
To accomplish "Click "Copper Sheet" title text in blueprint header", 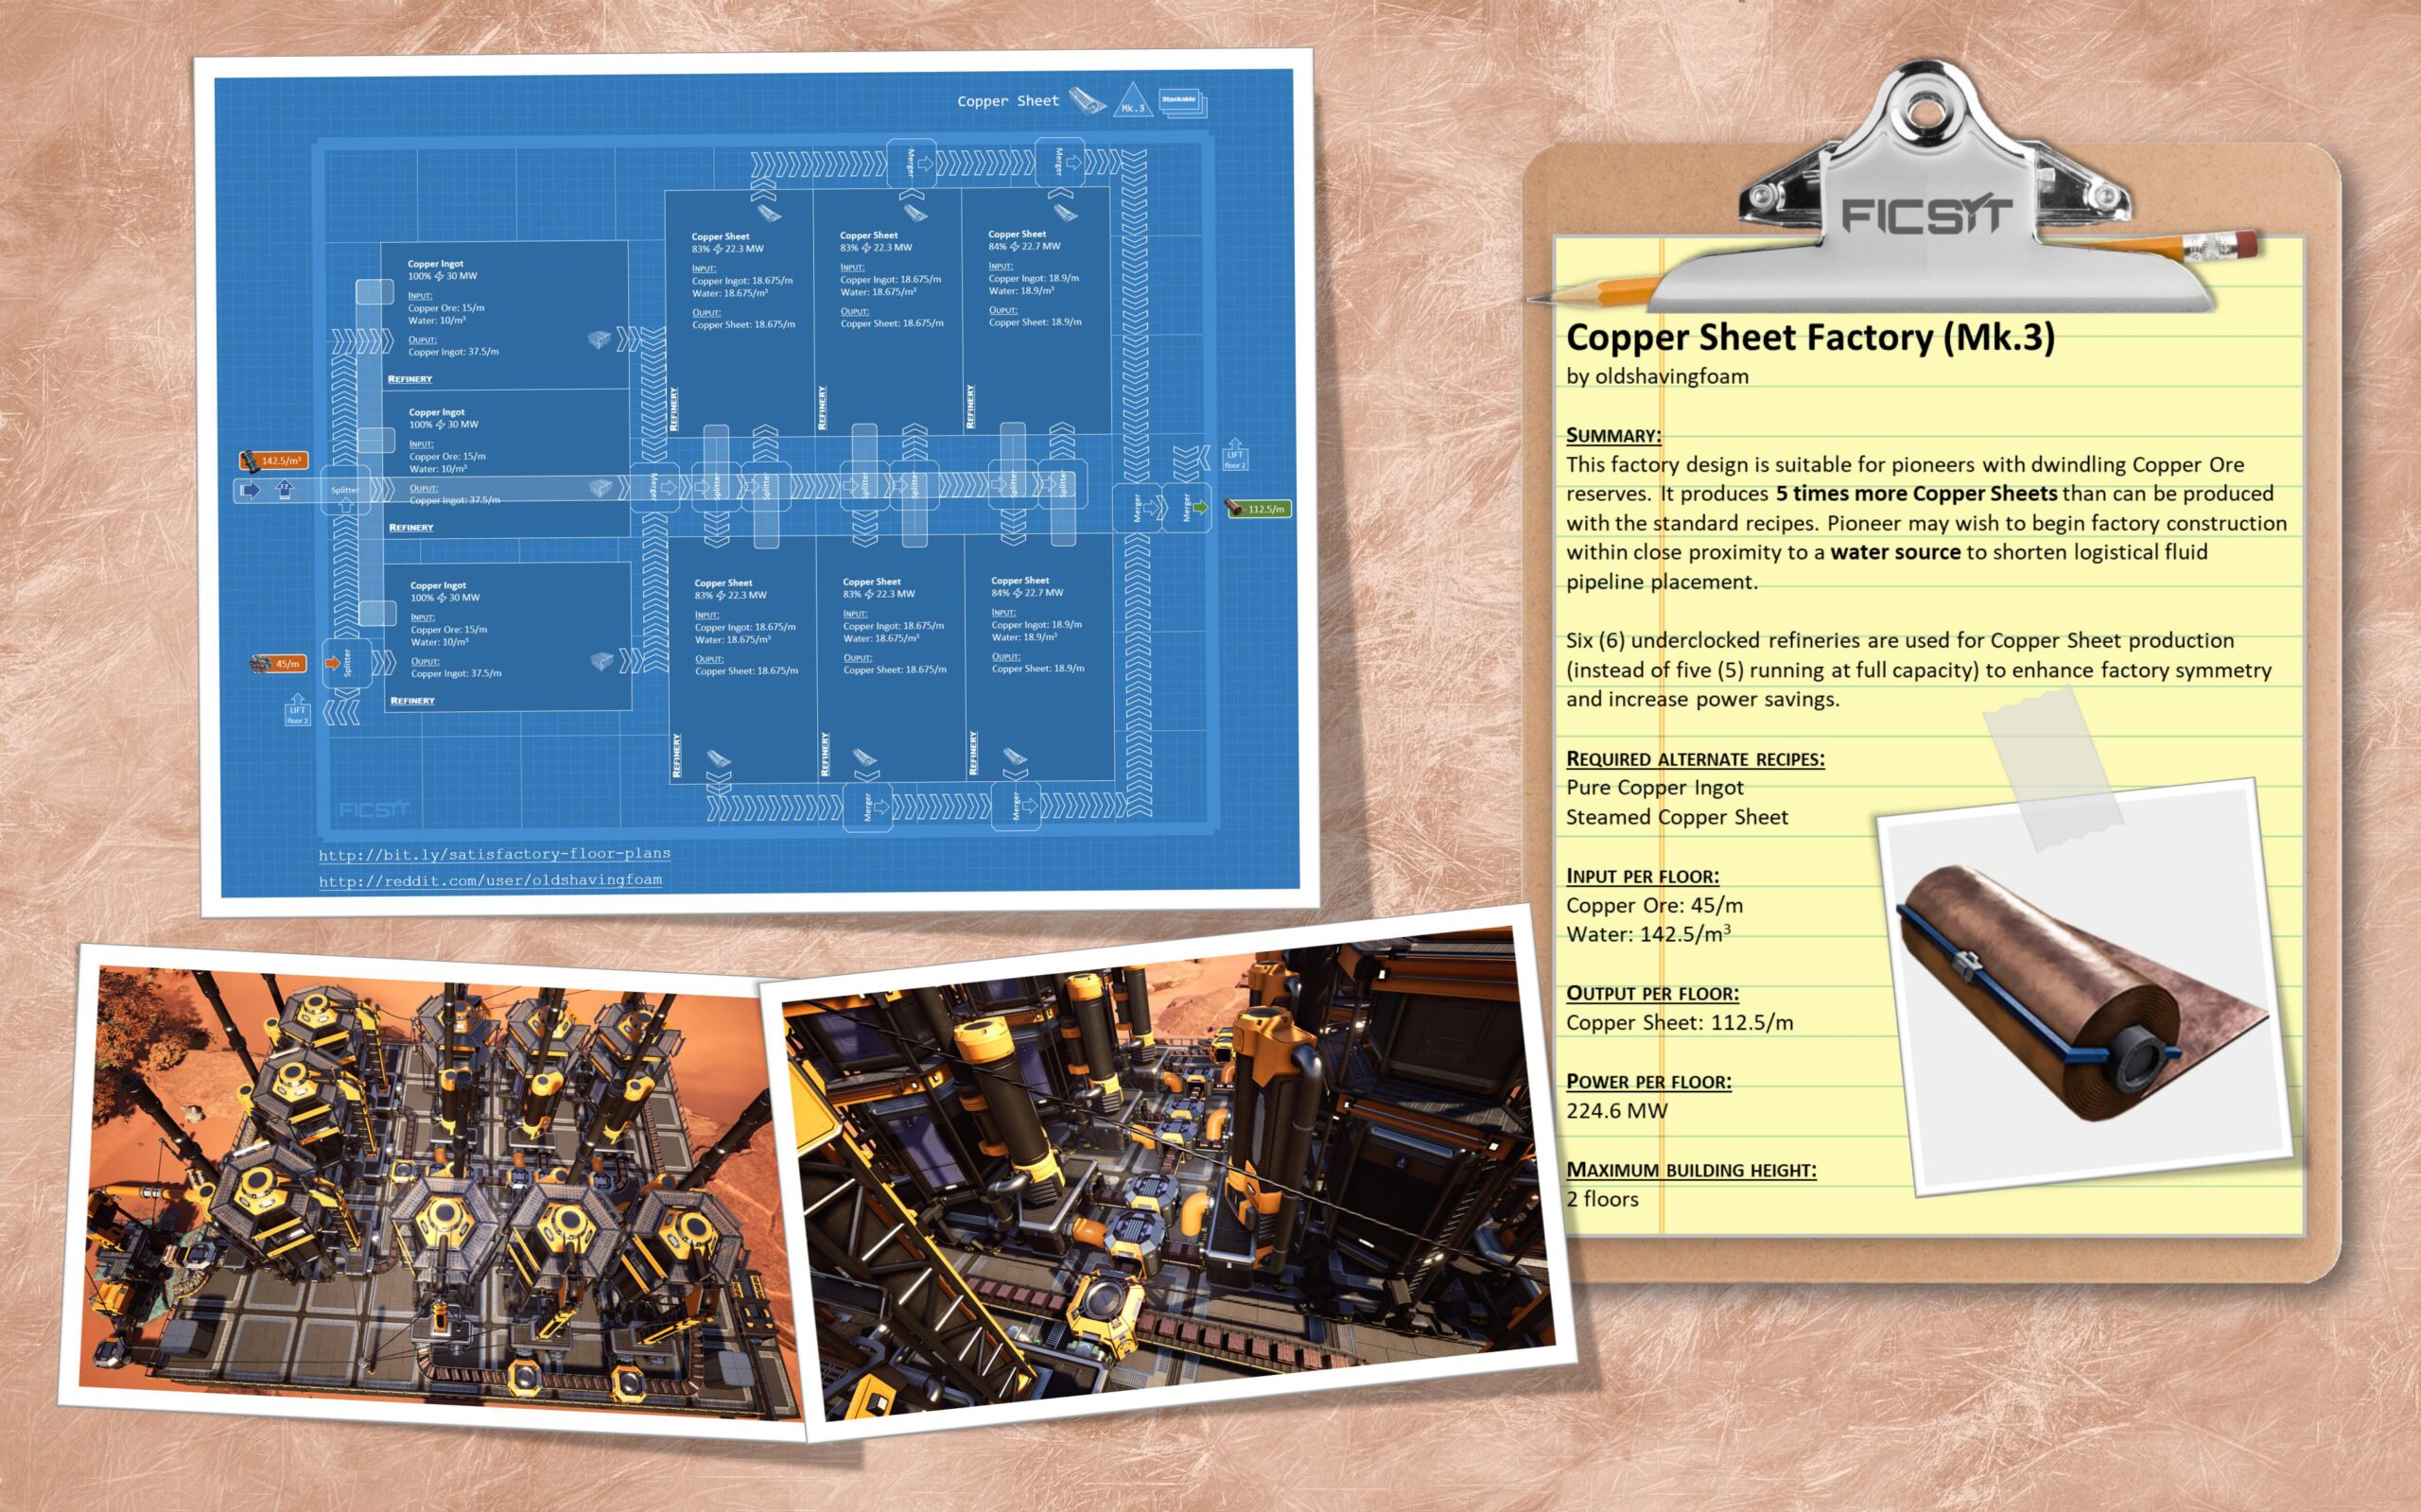I will (x=1007, y=101).
